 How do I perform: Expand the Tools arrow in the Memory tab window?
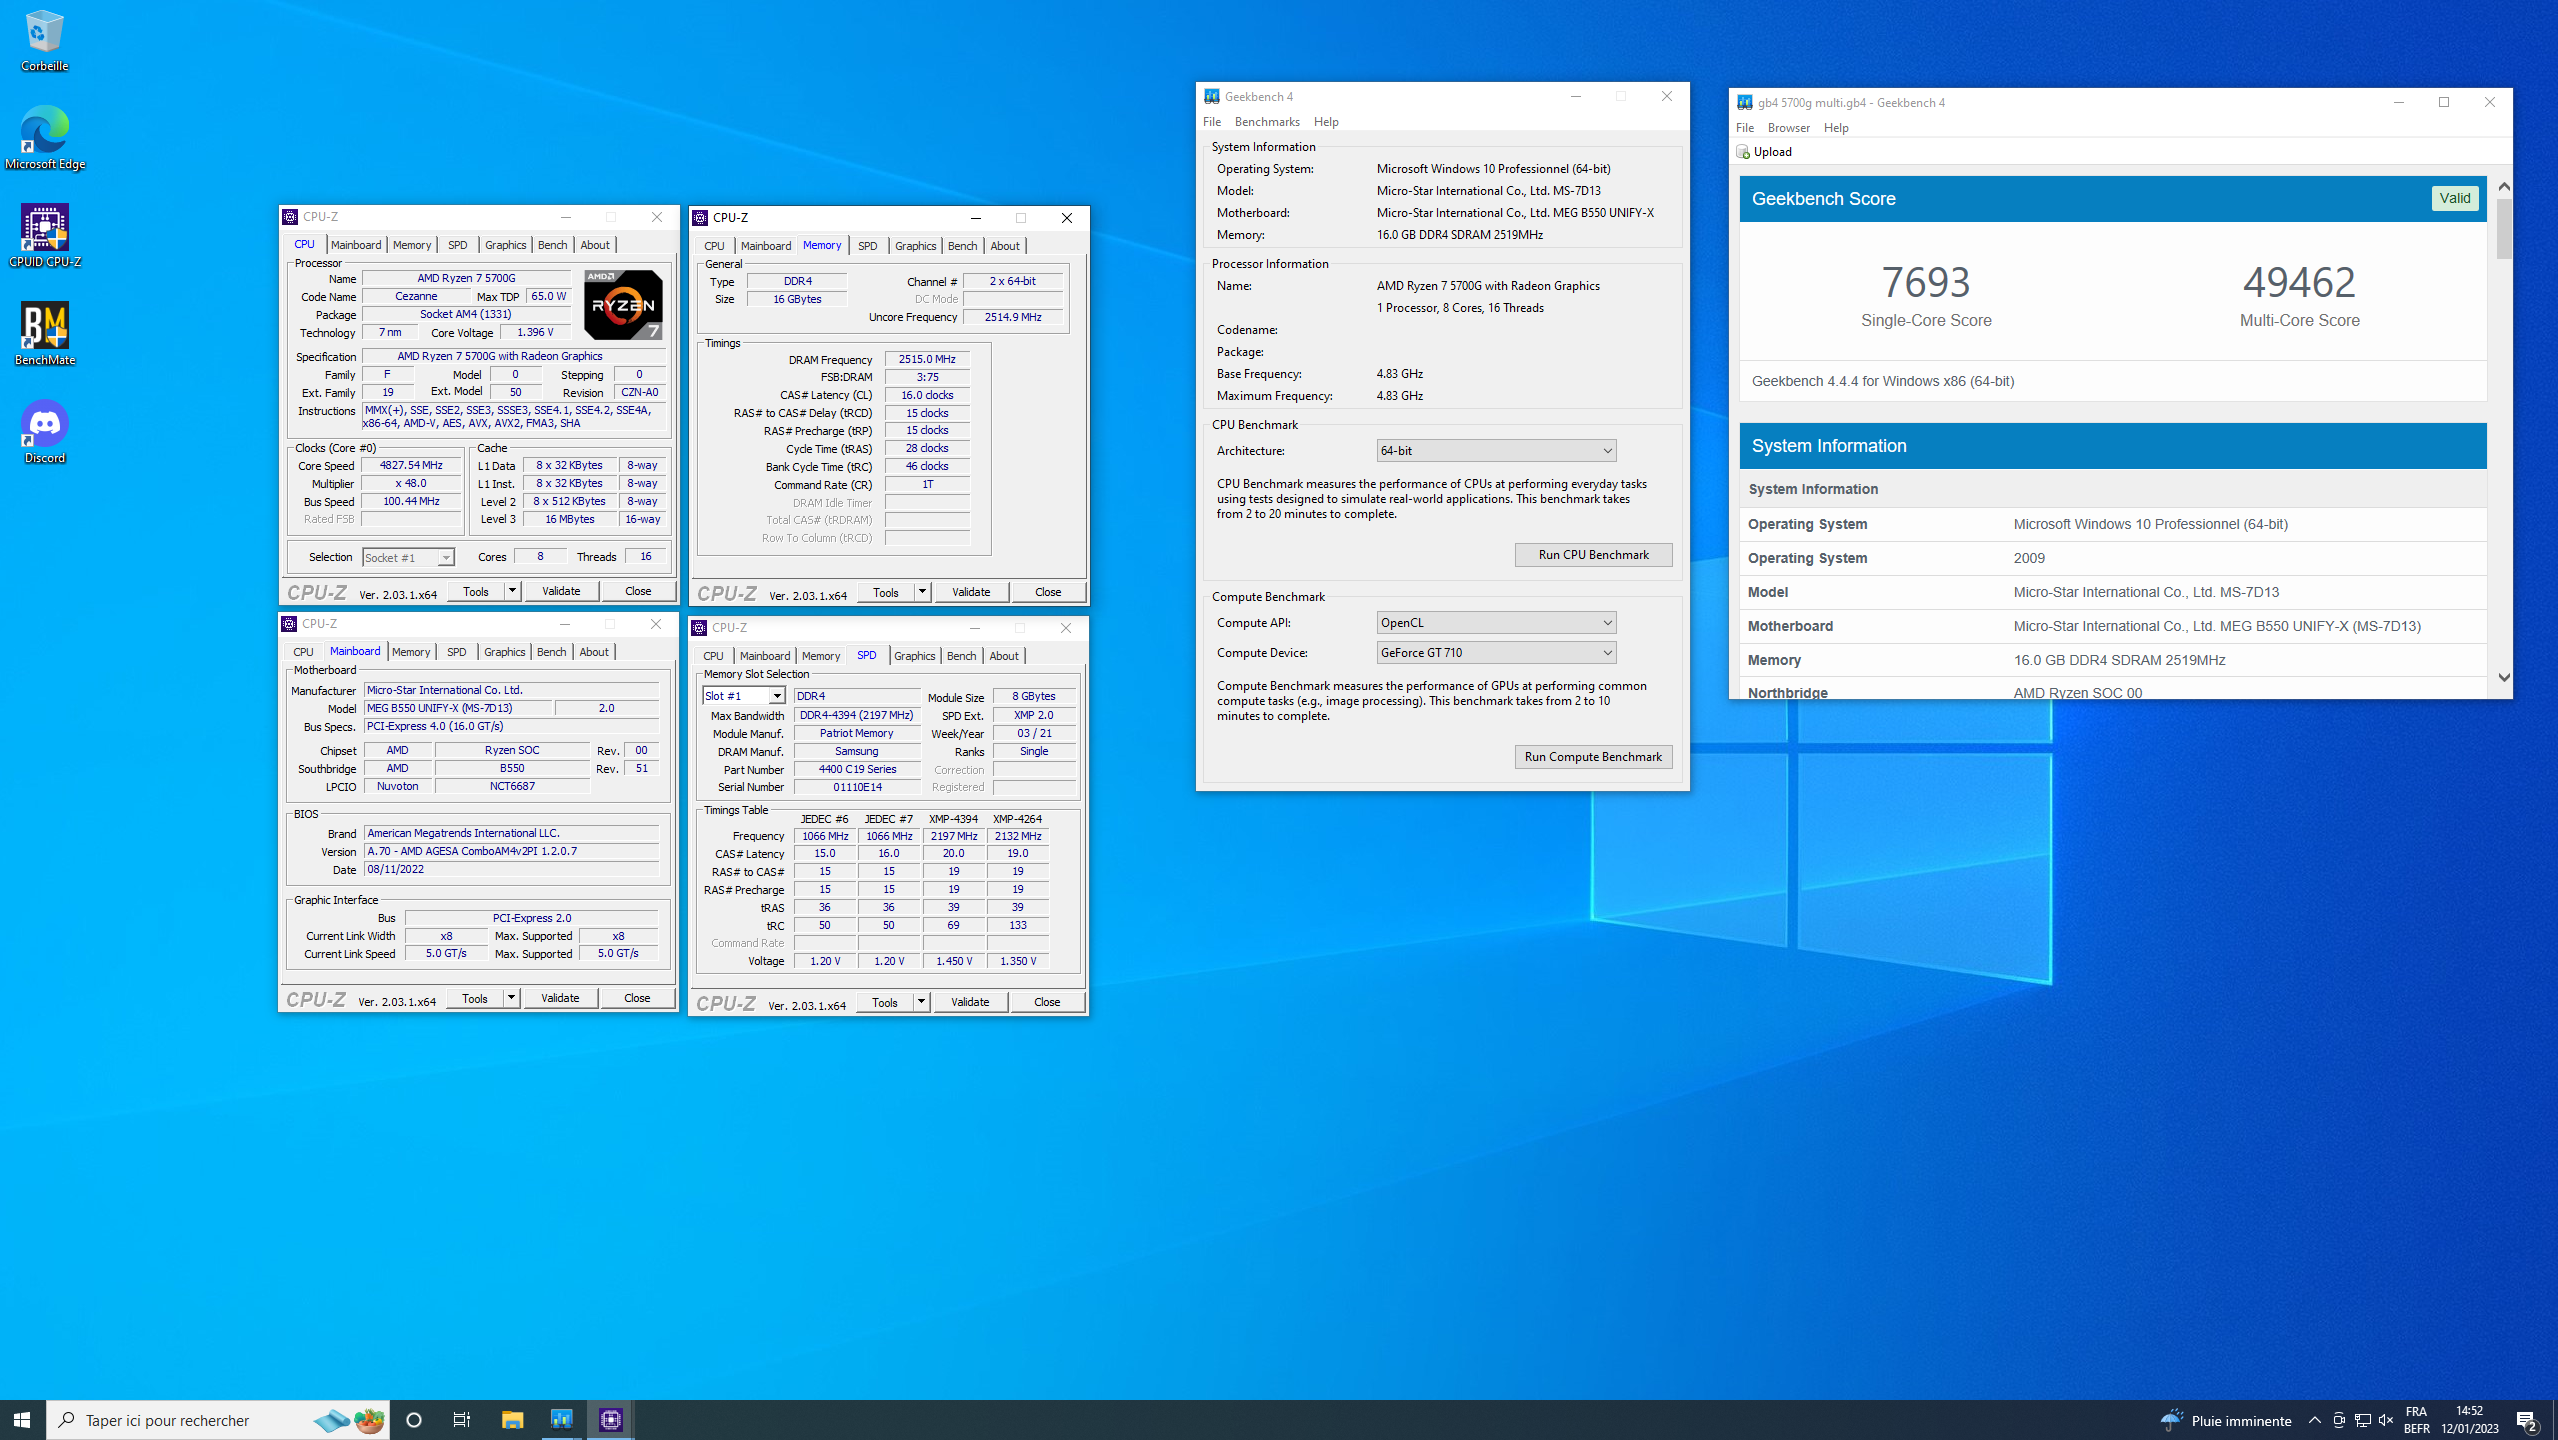pos(922,592)
